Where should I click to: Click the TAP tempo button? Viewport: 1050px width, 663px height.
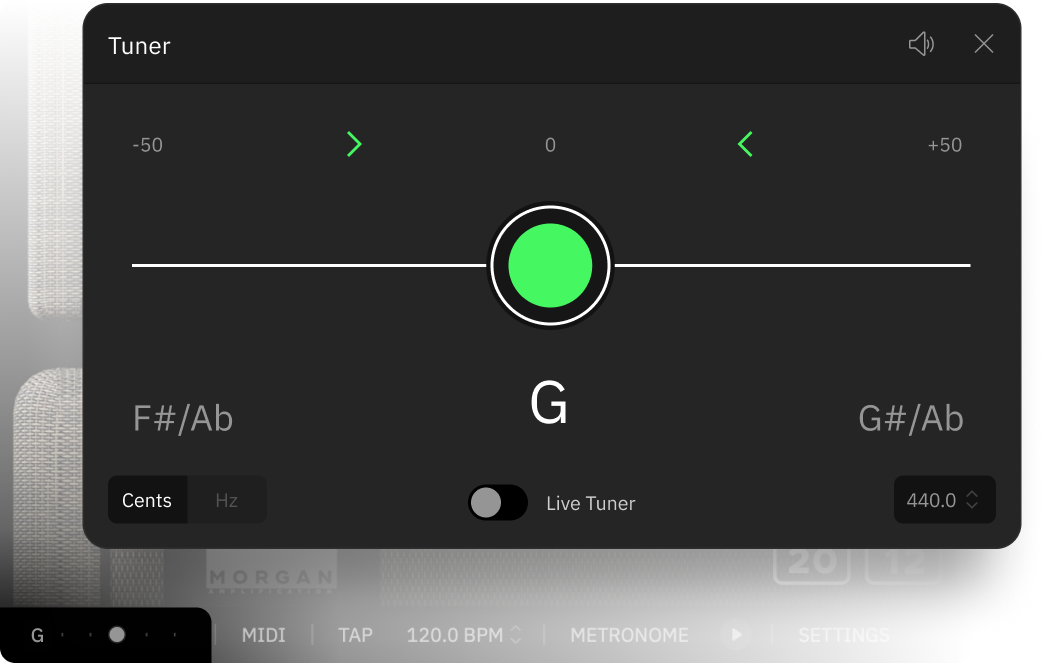point(355,635)
